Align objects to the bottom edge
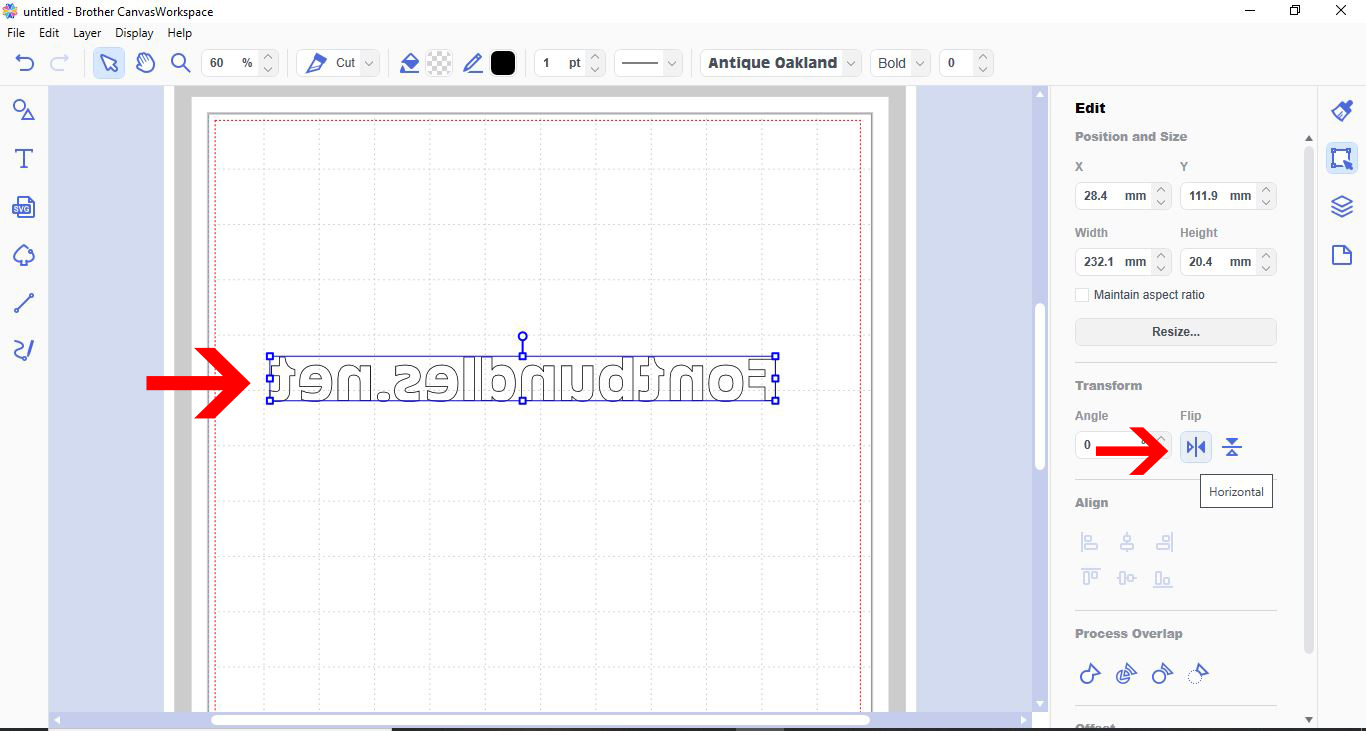The image size is (1366, 731). coord(1163,578)
